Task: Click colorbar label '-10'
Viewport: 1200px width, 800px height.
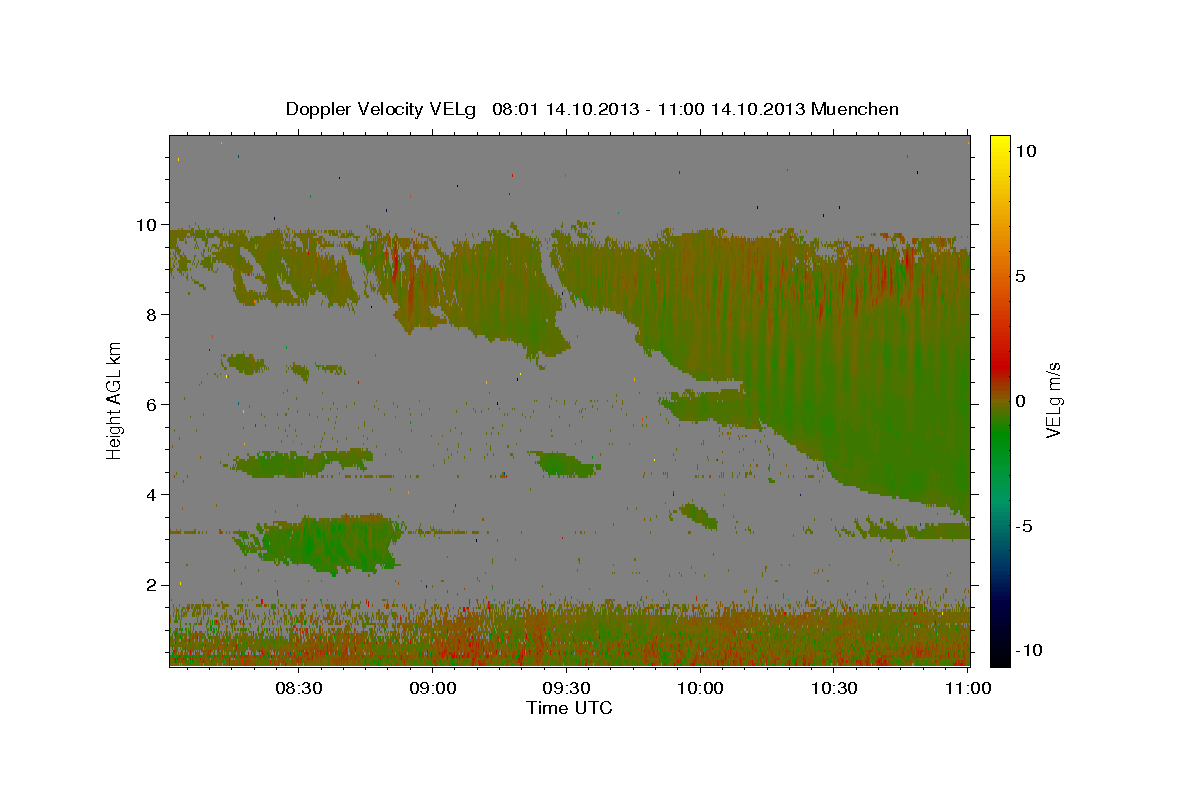Action: pos(1030,650)
